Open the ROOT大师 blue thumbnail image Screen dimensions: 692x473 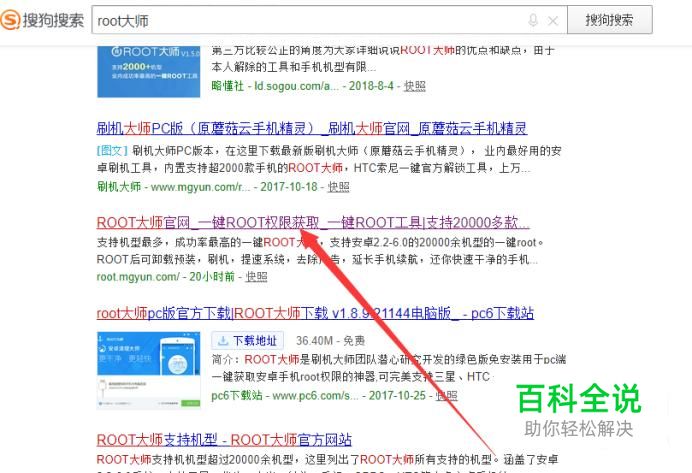coord(149,71)
